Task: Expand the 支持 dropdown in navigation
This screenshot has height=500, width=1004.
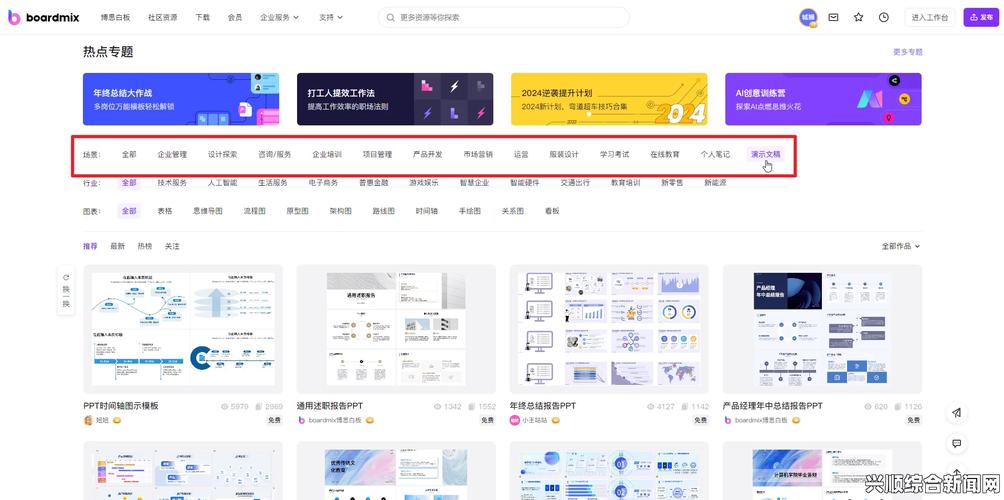Action: [331, 17]
